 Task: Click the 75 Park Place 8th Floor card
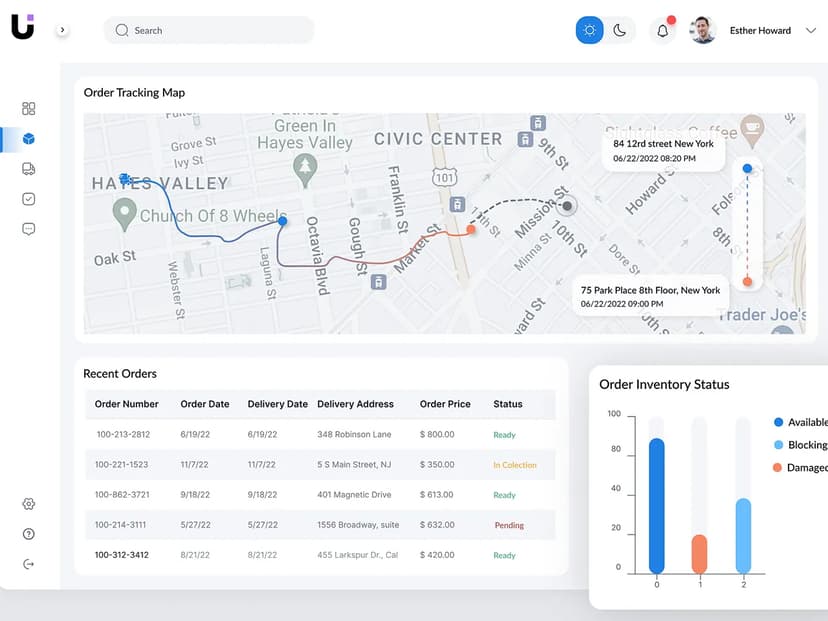point(650,296)
